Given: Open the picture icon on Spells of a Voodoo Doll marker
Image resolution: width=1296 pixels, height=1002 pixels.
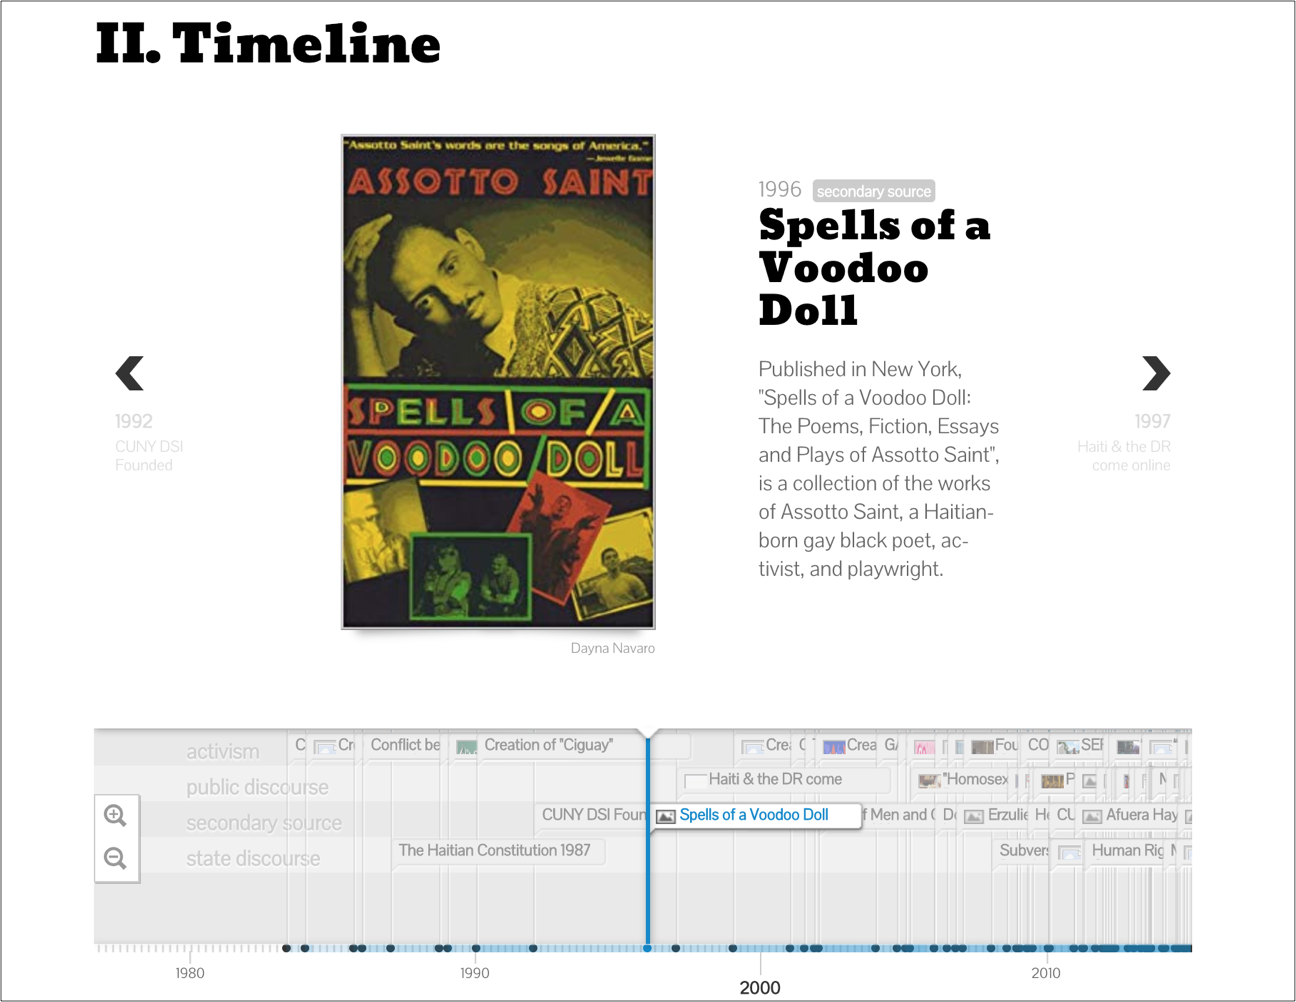Looking at the screenshot, I should point(665,816).
